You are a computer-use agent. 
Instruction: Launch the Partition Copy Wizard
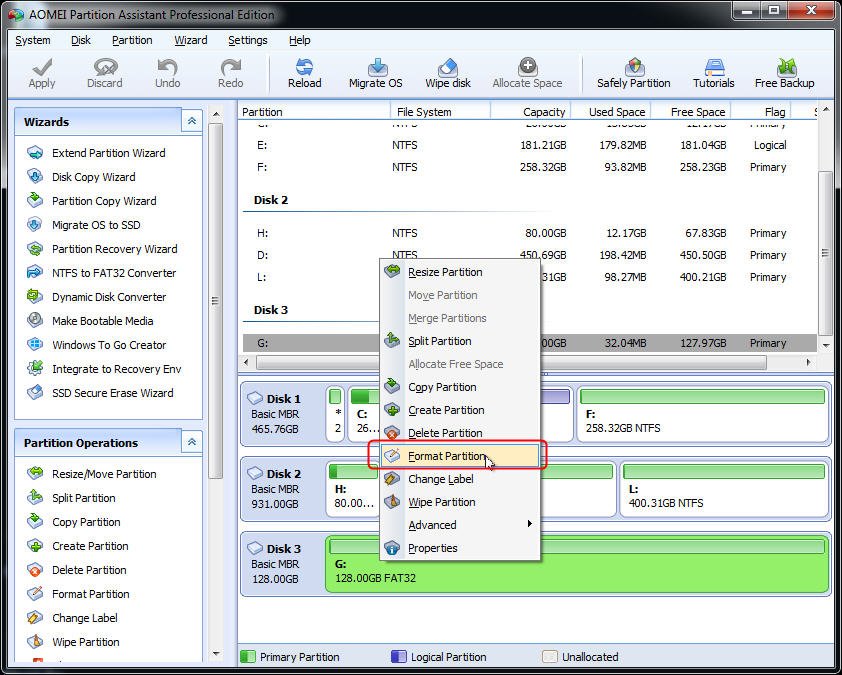pos(92,201)
